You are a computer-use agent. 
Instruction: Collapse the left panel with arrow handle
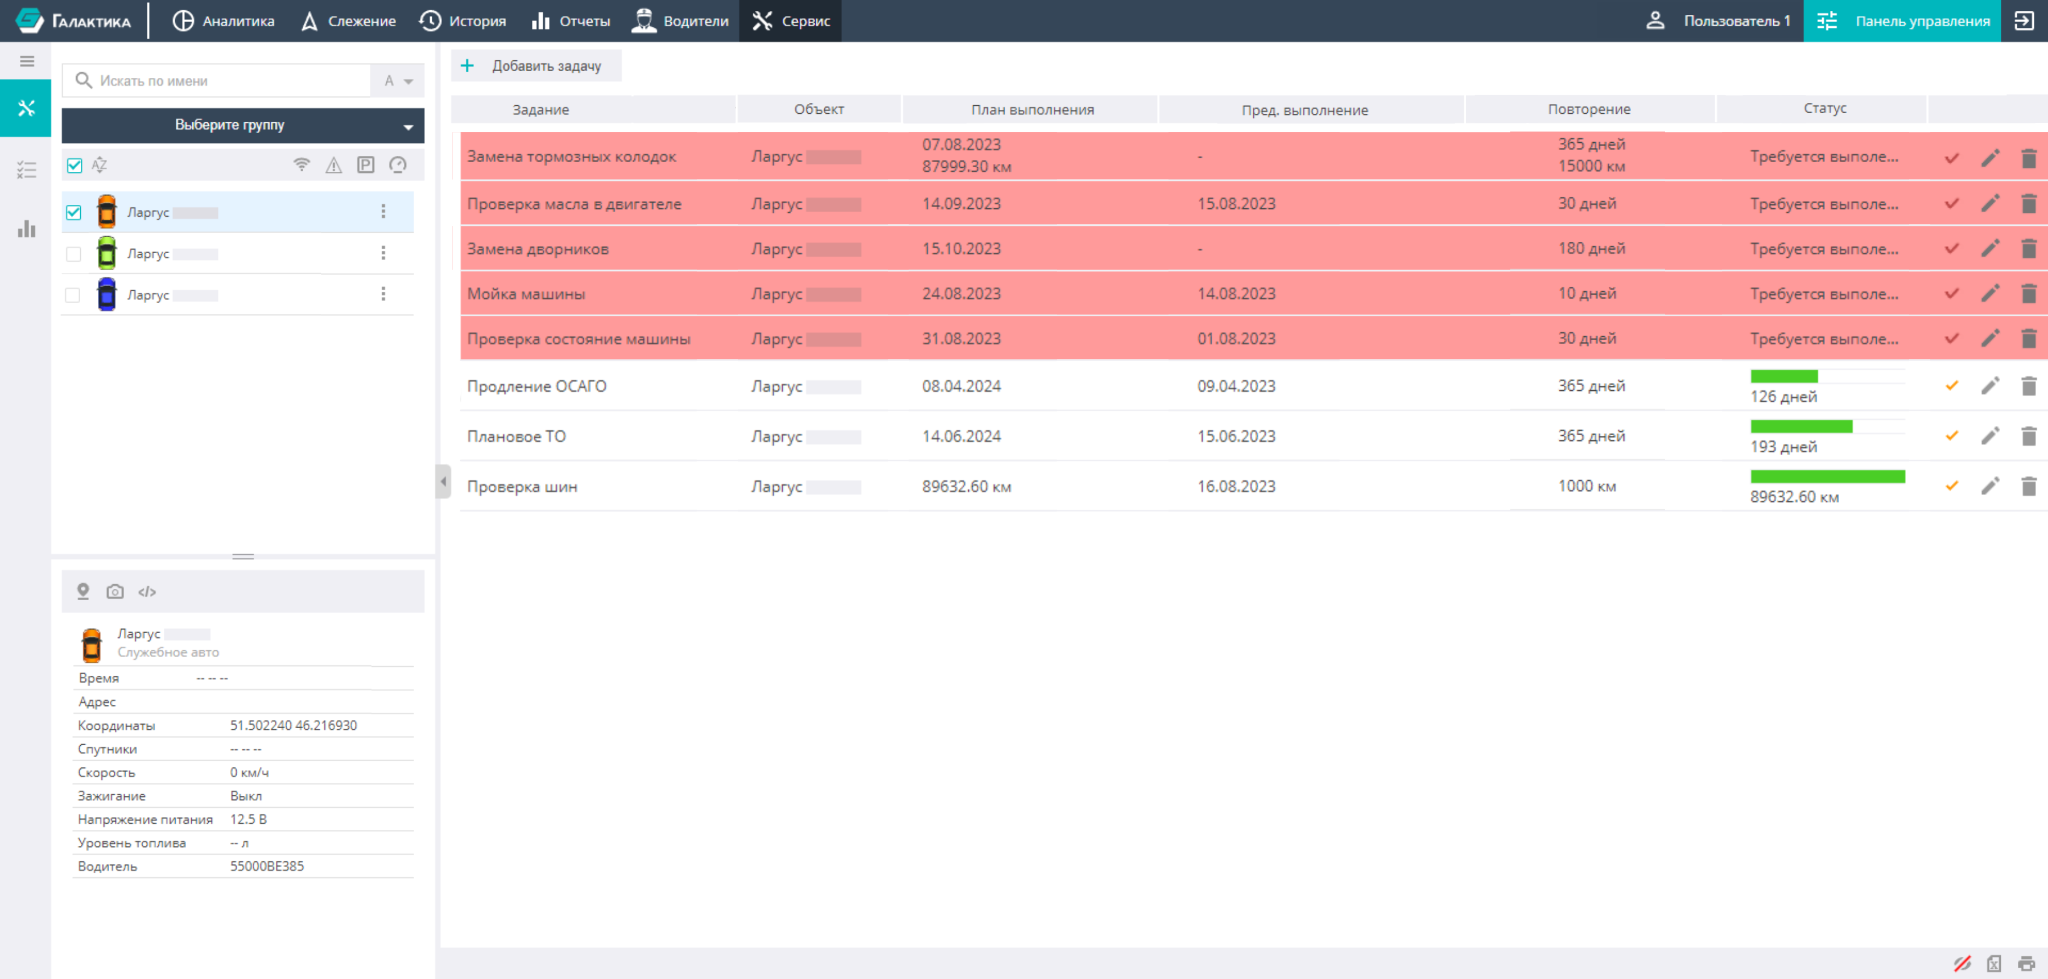pos(443,481)
